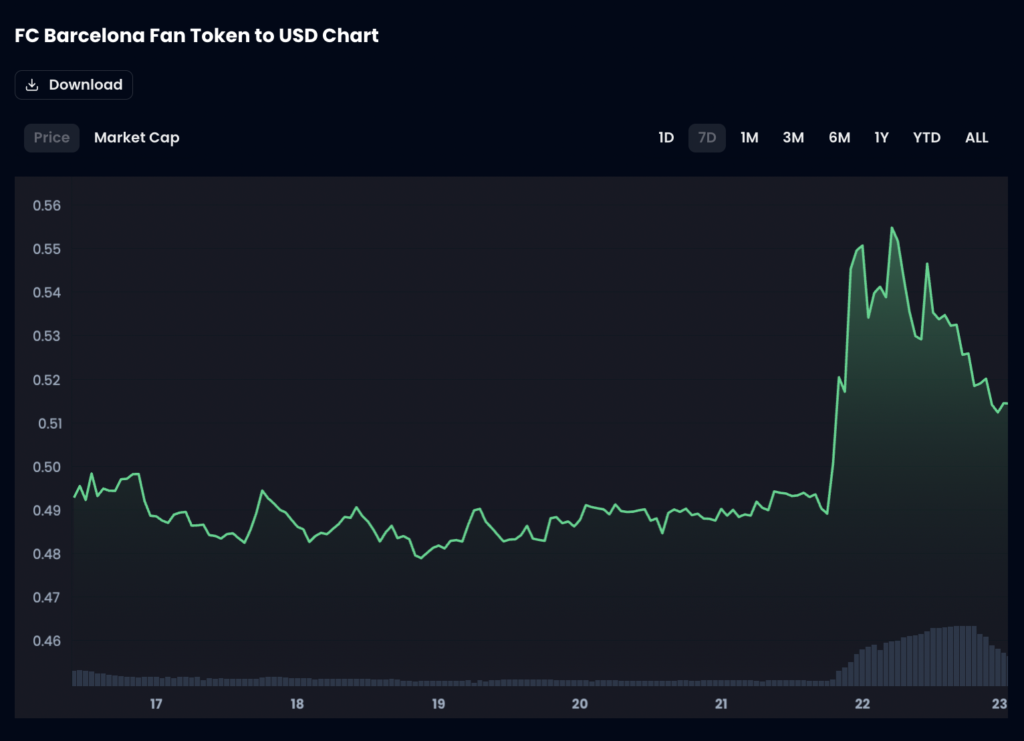Click date 22 on the x-axis
This screenshot has width=1024, height=741.
pyautogui.click(x=862, y=704)
